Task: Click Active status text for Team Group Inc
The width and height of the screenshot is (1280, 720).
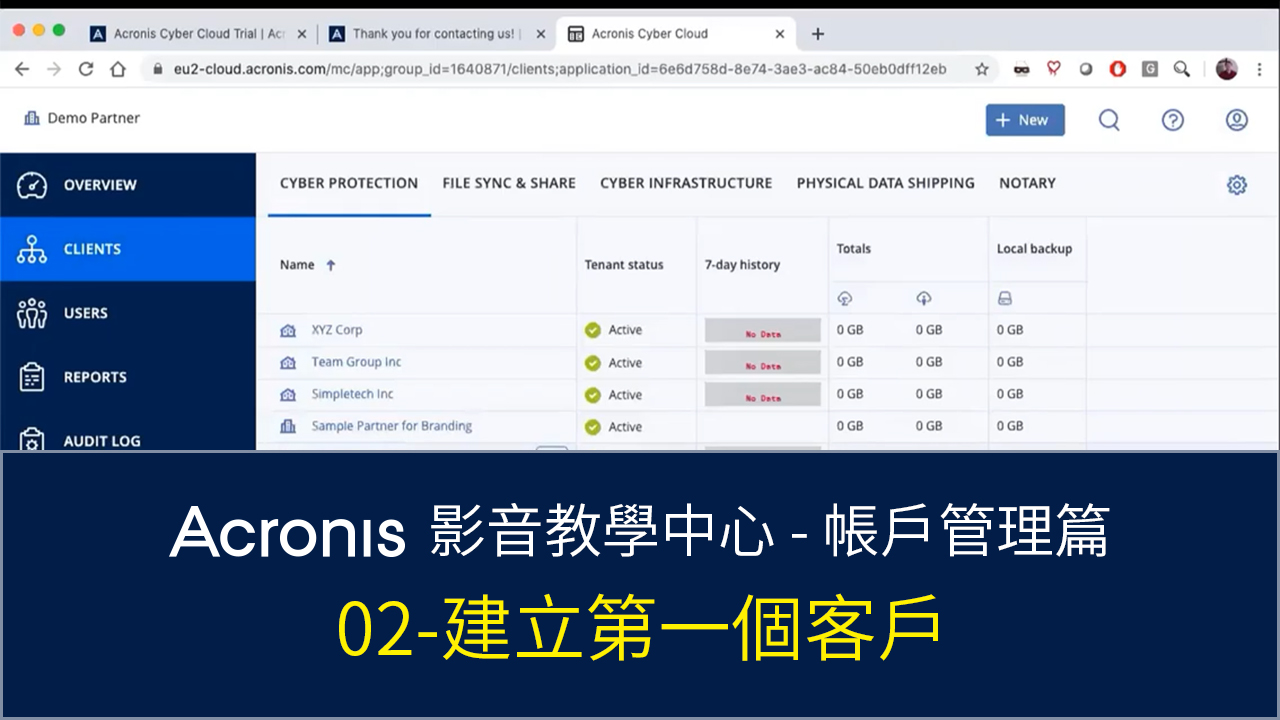Action: pyautogui.click(x=625, y=363)
